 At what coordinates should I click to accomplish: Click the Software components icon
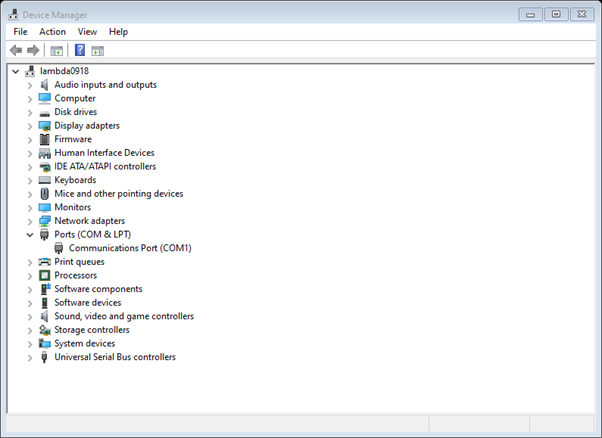click(x=45, y=289)
